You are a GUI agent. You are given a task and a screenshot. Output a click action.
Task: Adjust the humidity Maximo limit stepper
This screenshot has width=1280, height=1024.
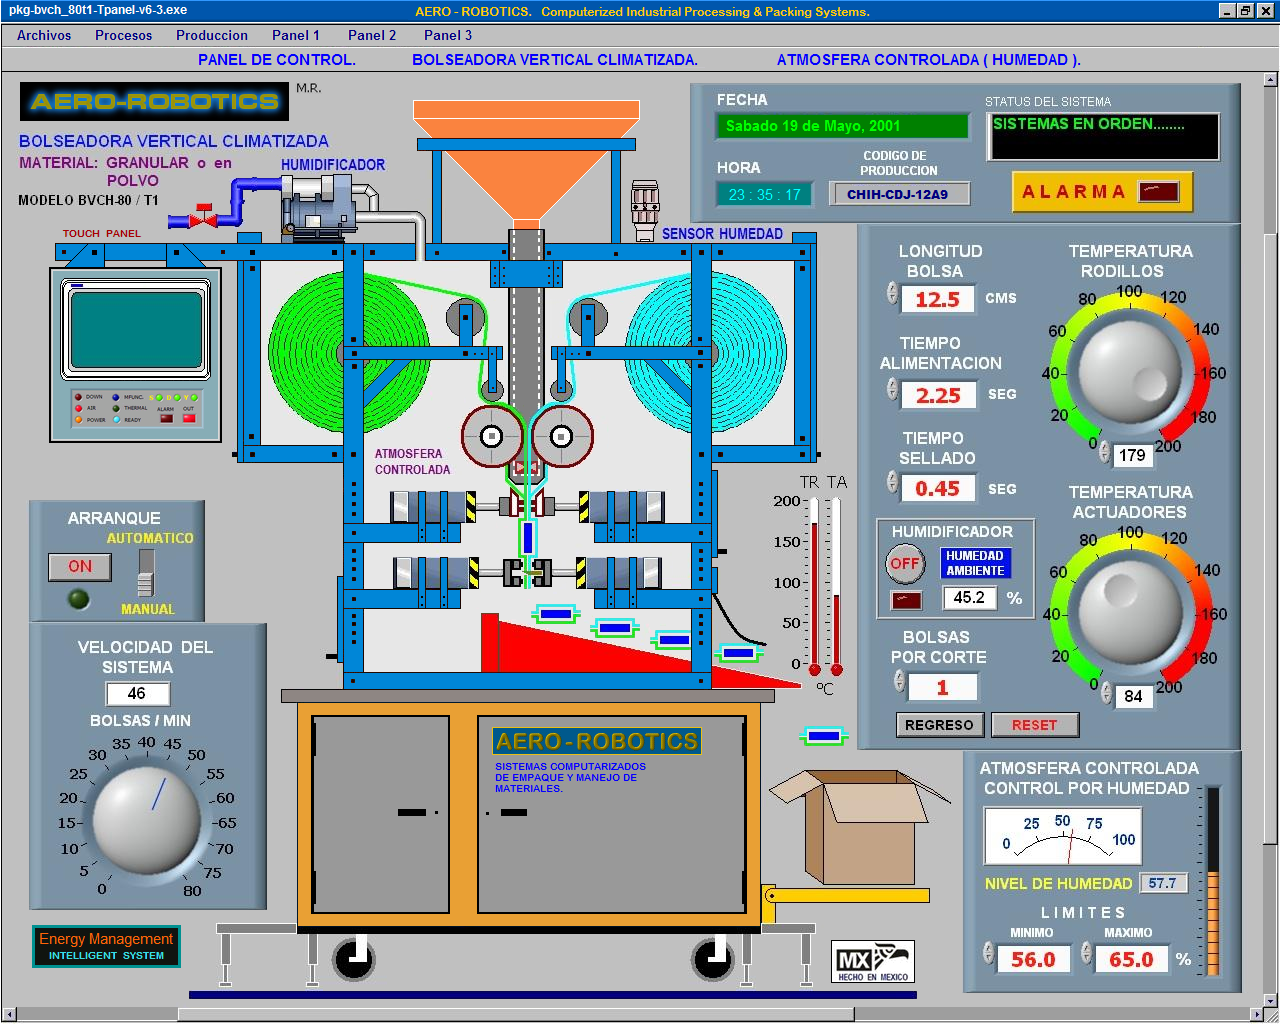pos(1086,952)
